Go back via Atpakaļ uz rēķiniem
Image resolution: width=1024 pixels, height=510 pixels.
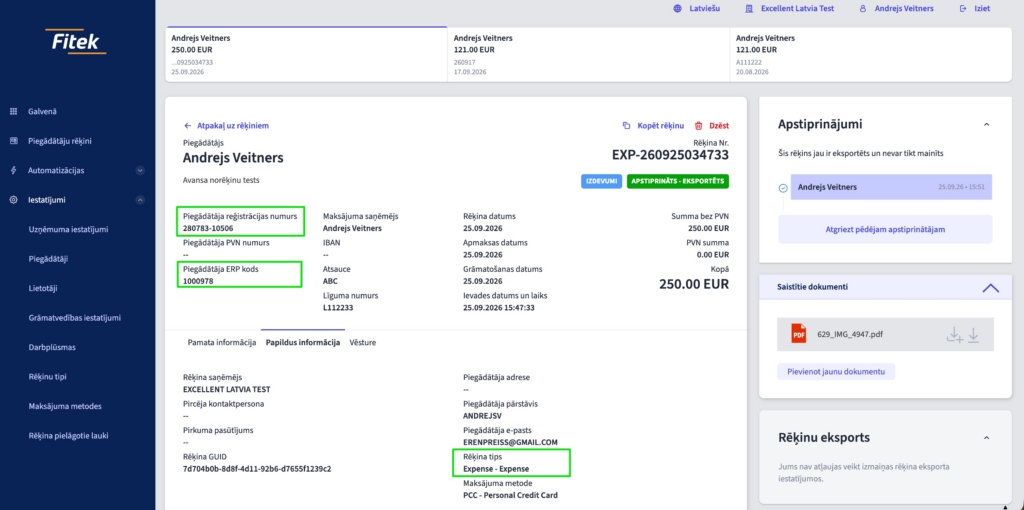pyautogui.click(x=232, y=125)
